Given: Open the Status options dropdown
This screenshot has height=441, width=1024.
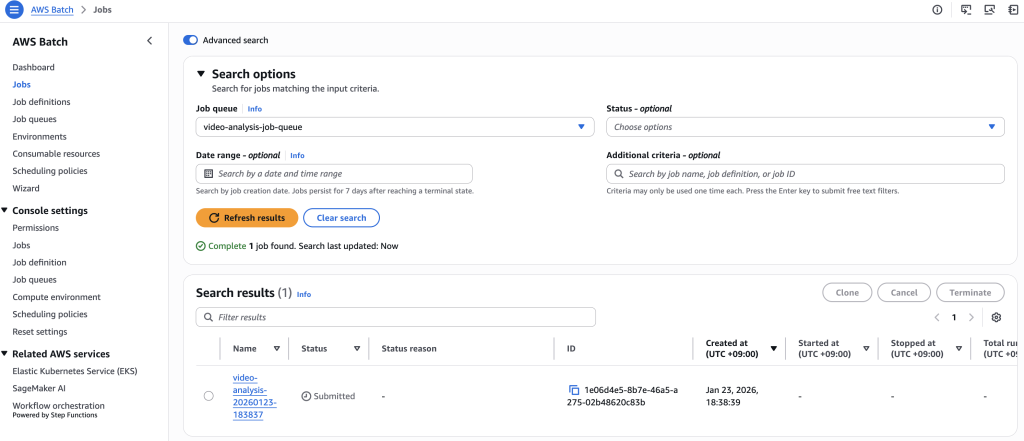Looking at the screenshot, I should [805, 127].
